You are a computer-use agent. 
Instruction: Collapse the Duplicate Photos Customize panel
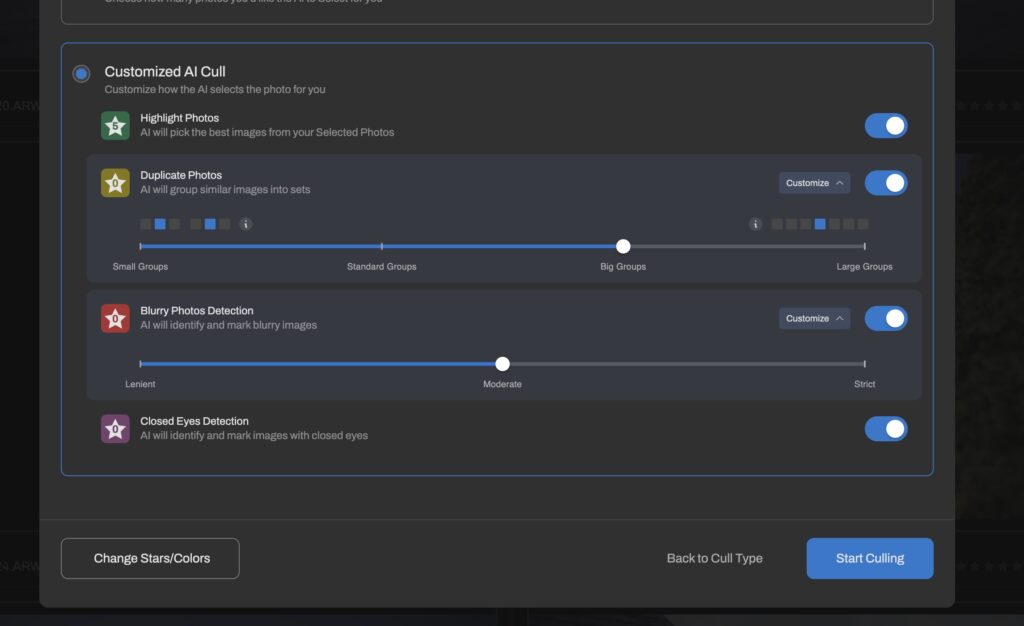(x=813, y=182)
